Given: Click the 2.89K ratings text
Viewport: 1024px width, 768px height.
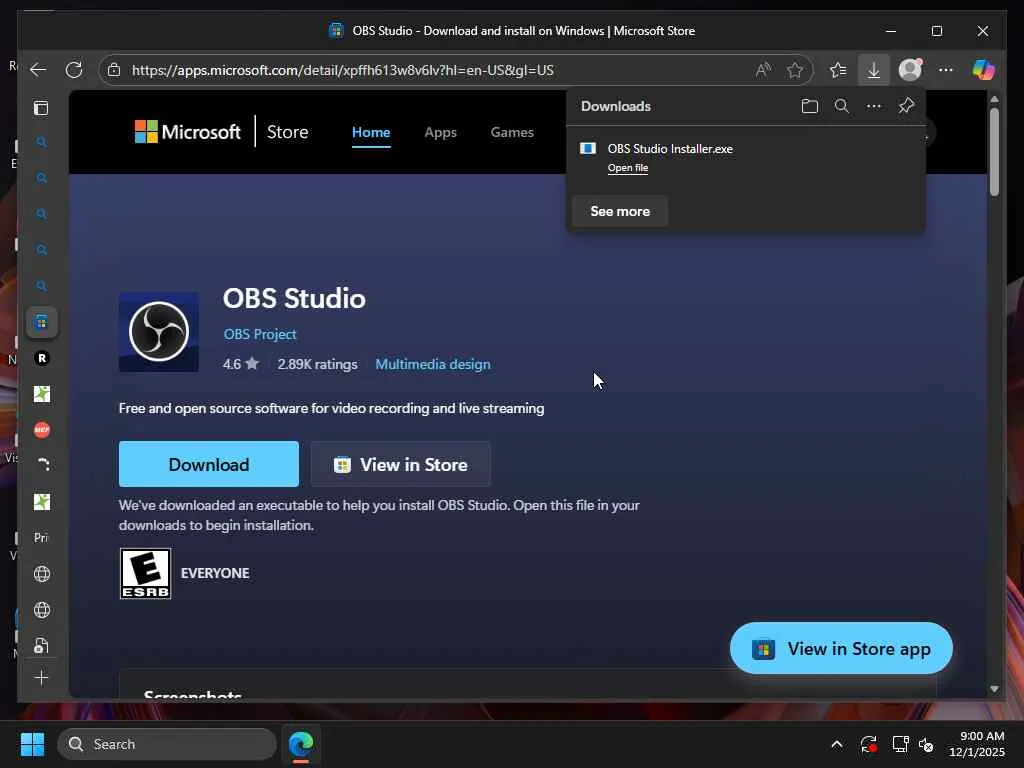Looking at the screenshot, I should coord(317,364).
